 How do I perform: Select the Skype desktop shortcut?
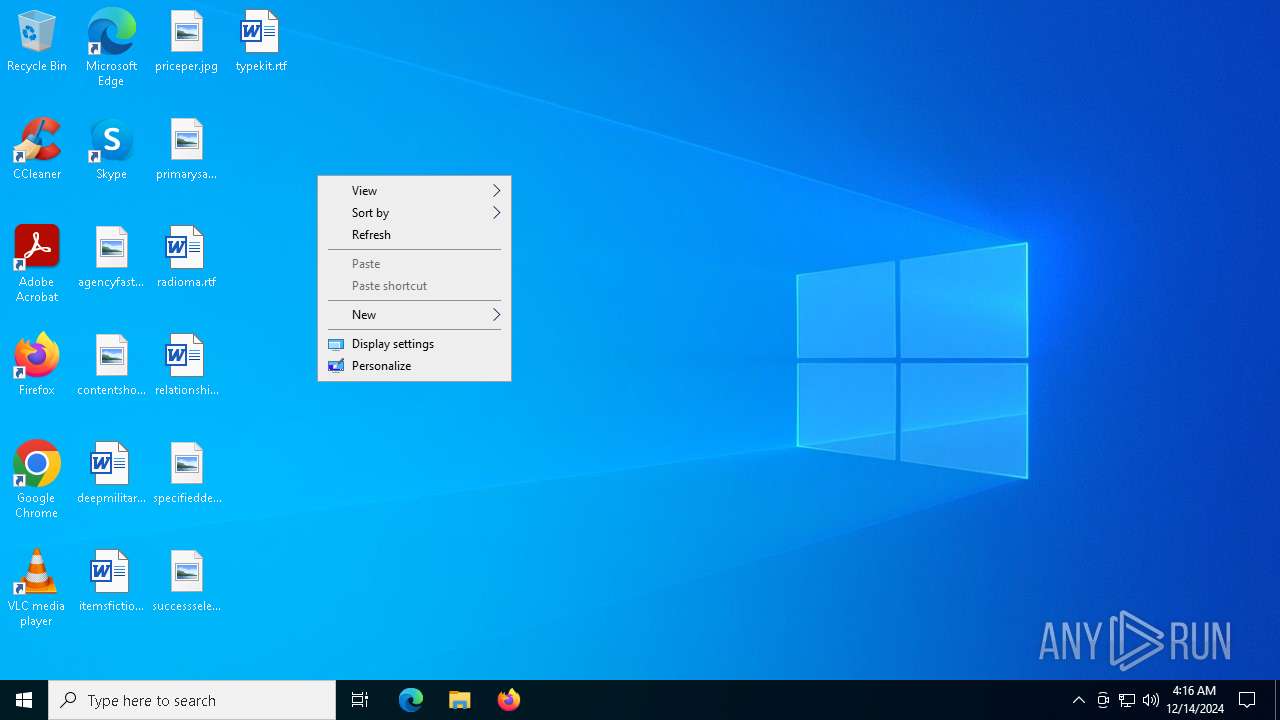click(111, 149)
